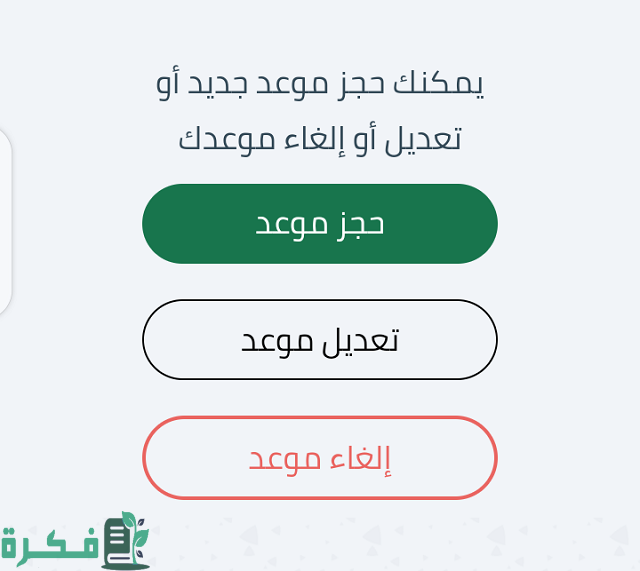
Task: Click the word تعديل in the black-outlined button
Action: [360, 340]
